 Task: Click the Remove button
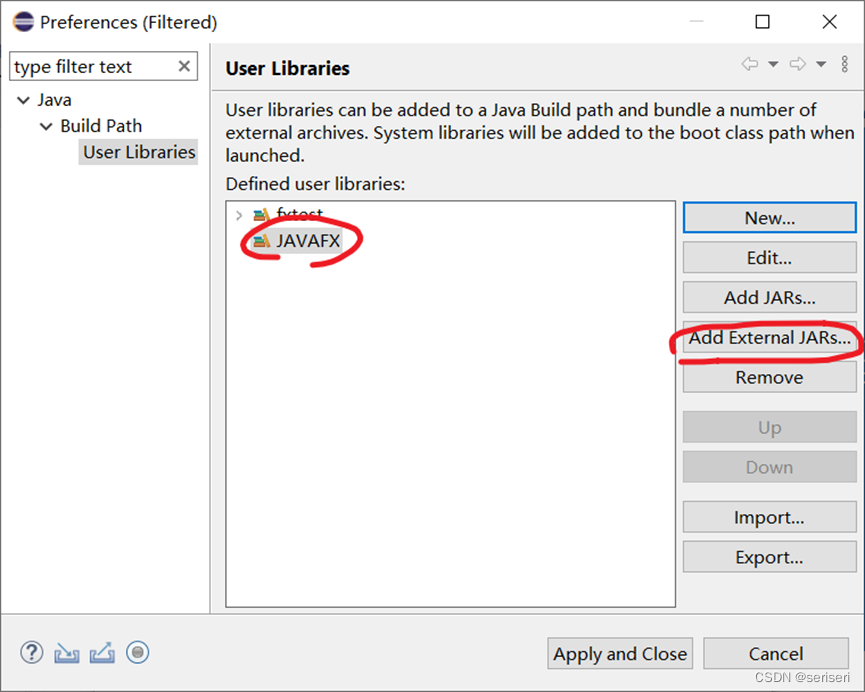click(x=770, y=377)
